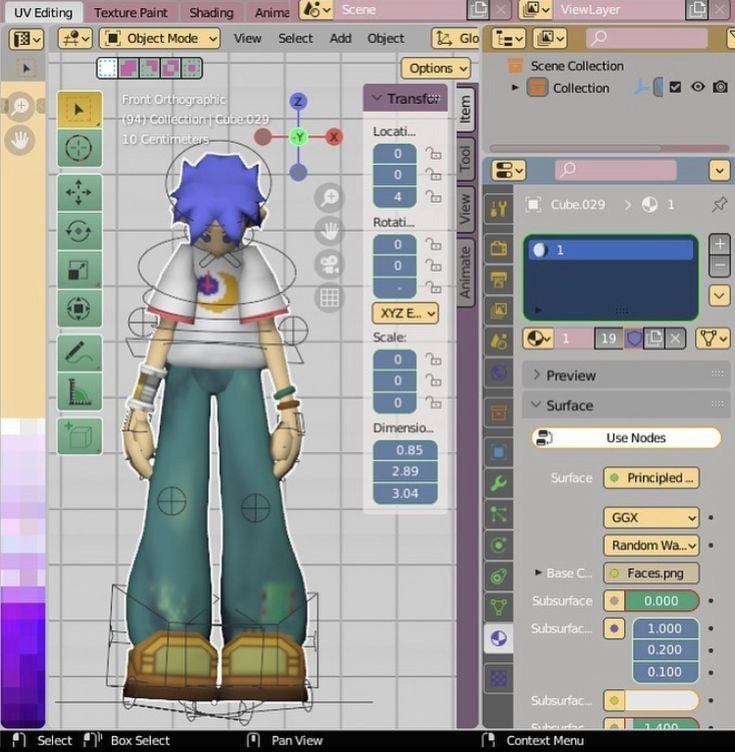Click the zoom magnifier gizmo in the viewport
735x752 pixels.
[329, 198]
